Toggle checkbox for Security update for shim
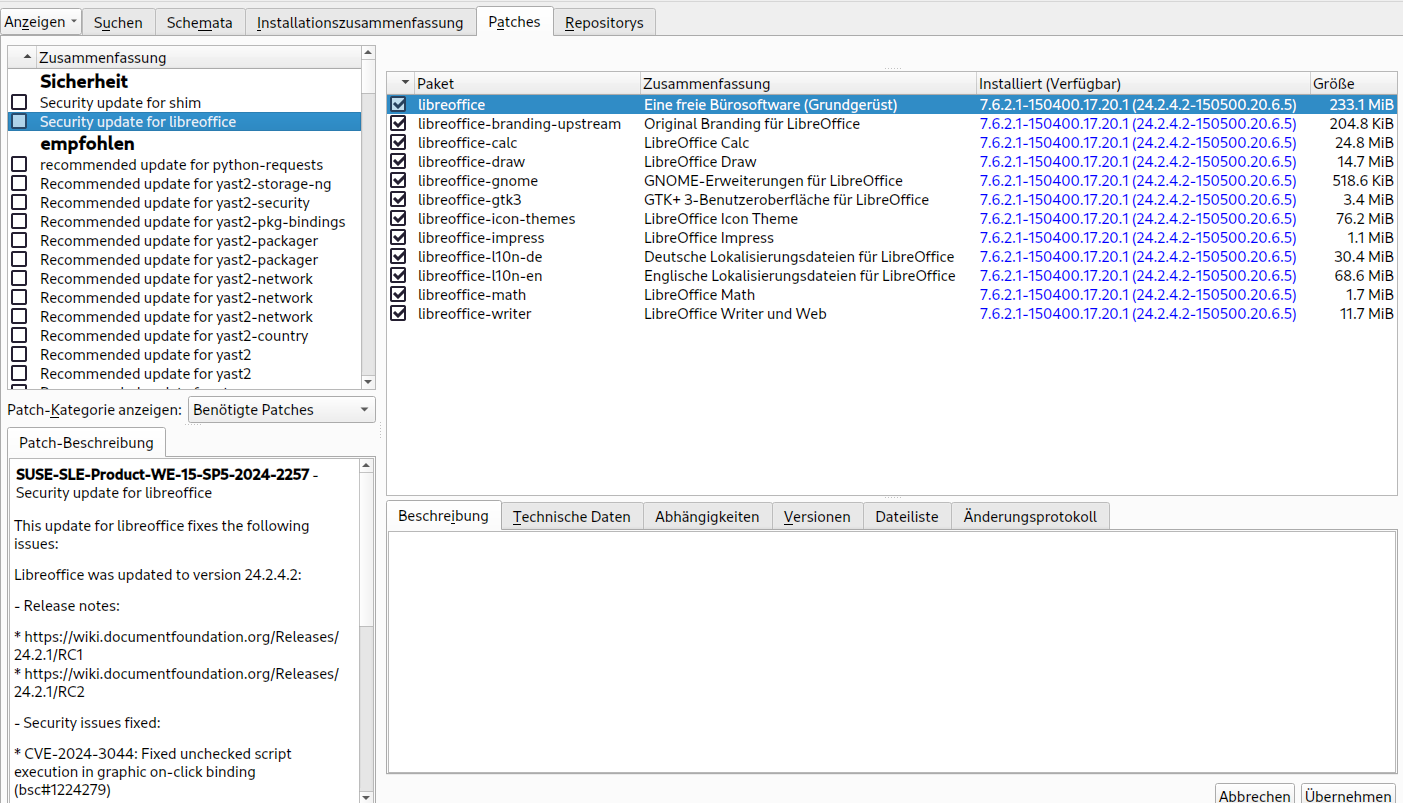Image resolution: width=1403 pixels, height=803 pixels. [19, 103]
